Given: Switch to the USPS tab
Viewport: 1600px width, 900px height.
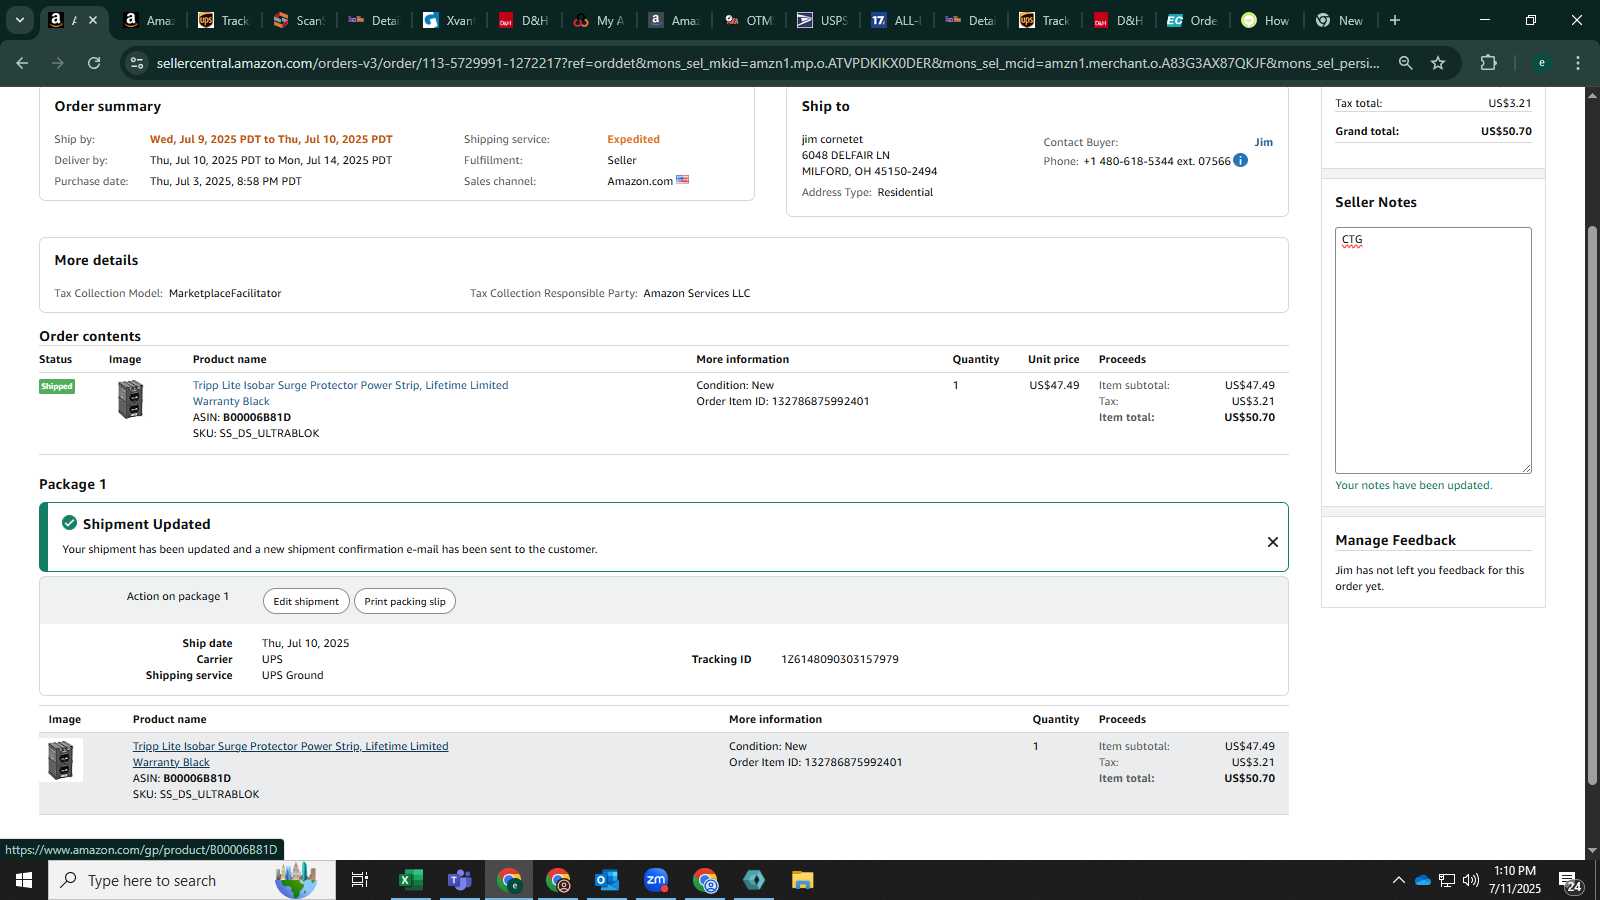Looking at the screenshot, I should click(x=822, y=20).
